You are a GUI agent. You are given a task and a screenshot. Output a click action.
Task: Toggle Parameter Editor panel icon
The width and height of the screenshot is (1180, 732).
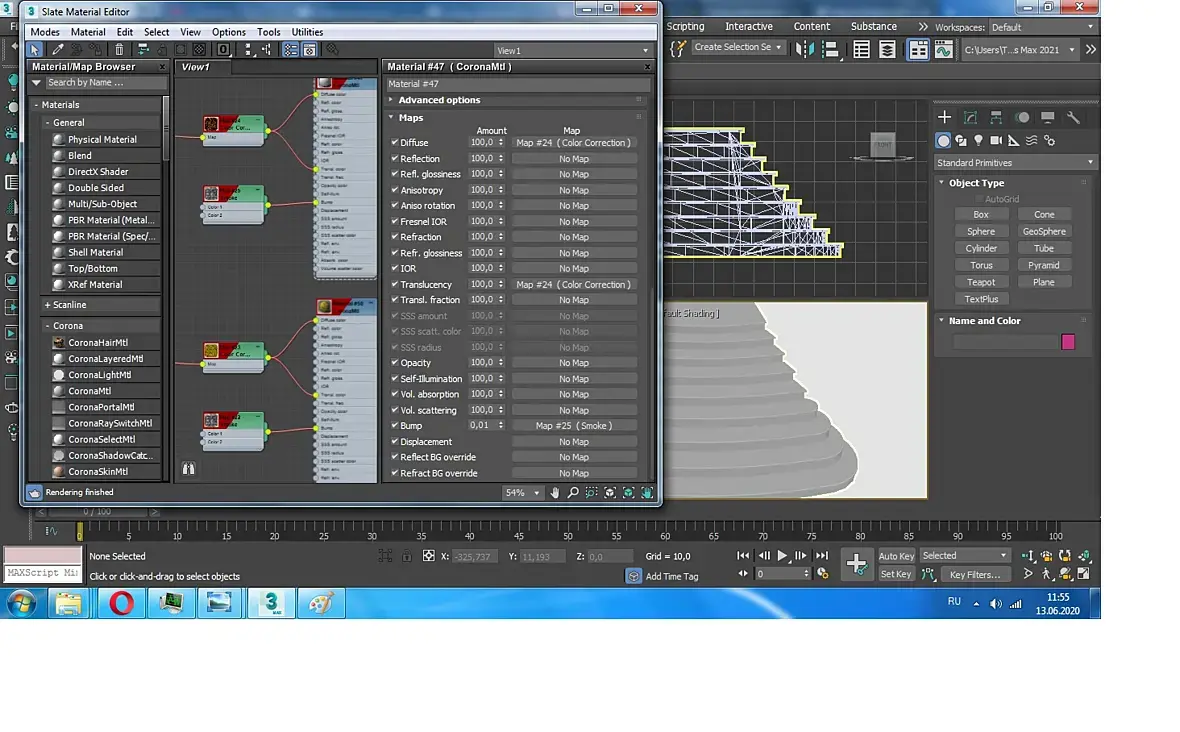click(x=309, y=50)
